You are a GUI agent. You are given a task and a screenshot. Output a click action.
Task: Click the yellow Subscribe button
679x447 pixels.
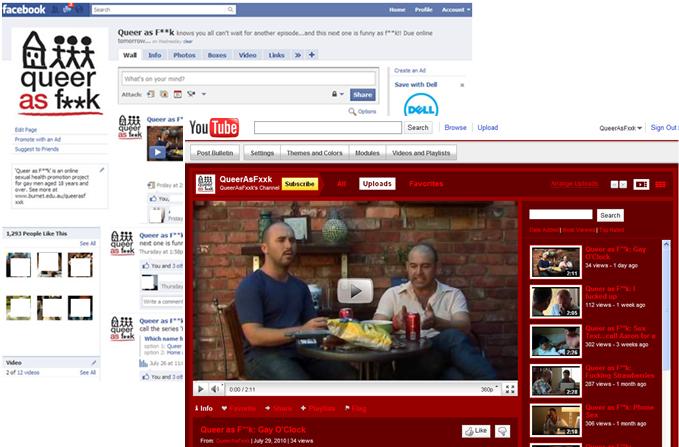[299, 184]
